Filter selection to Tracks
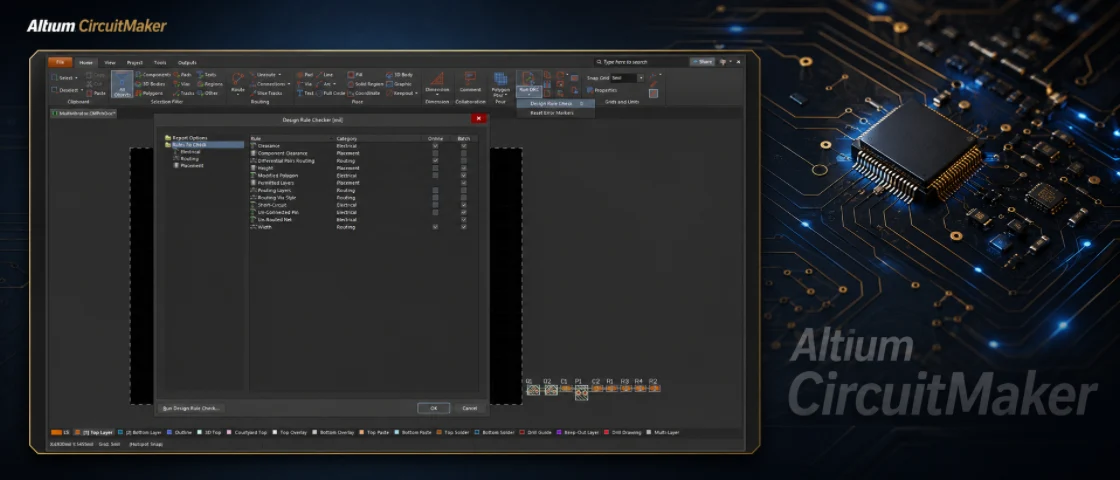Screen dimensions: 1120x480 point(184,93)
